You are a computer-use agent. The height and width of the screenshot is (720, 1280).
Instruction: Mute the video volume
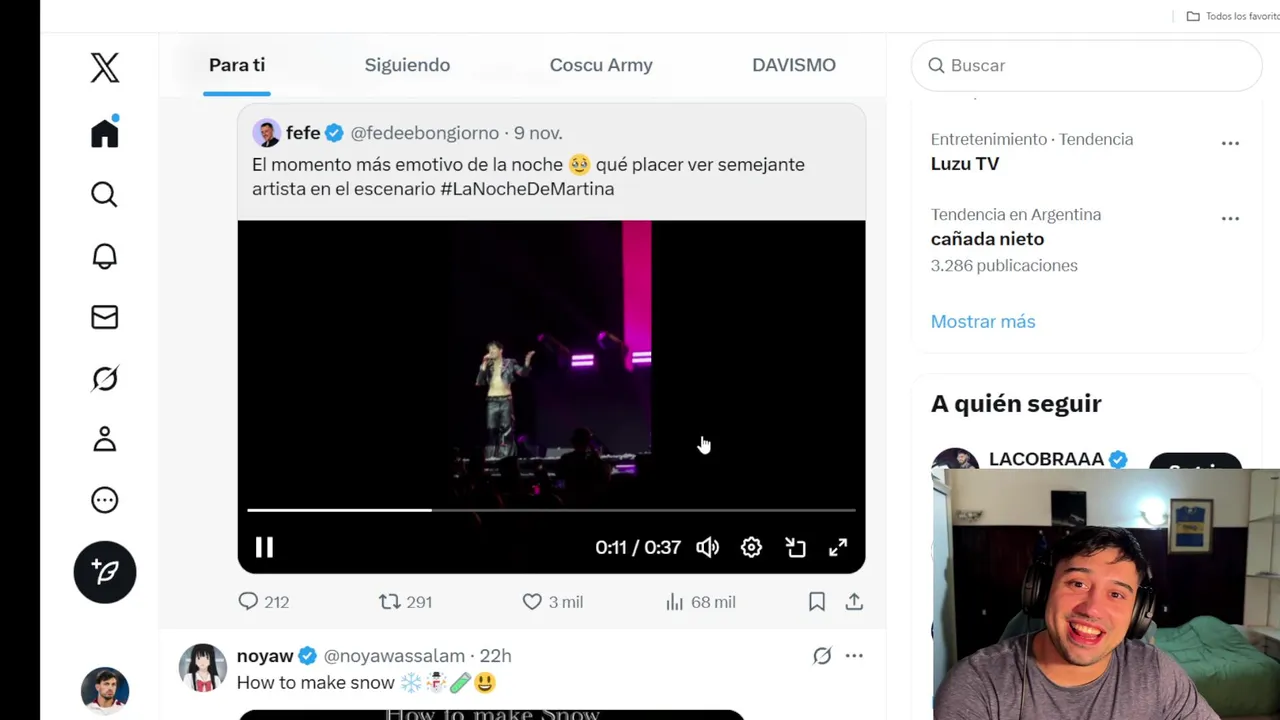point(707,547)
